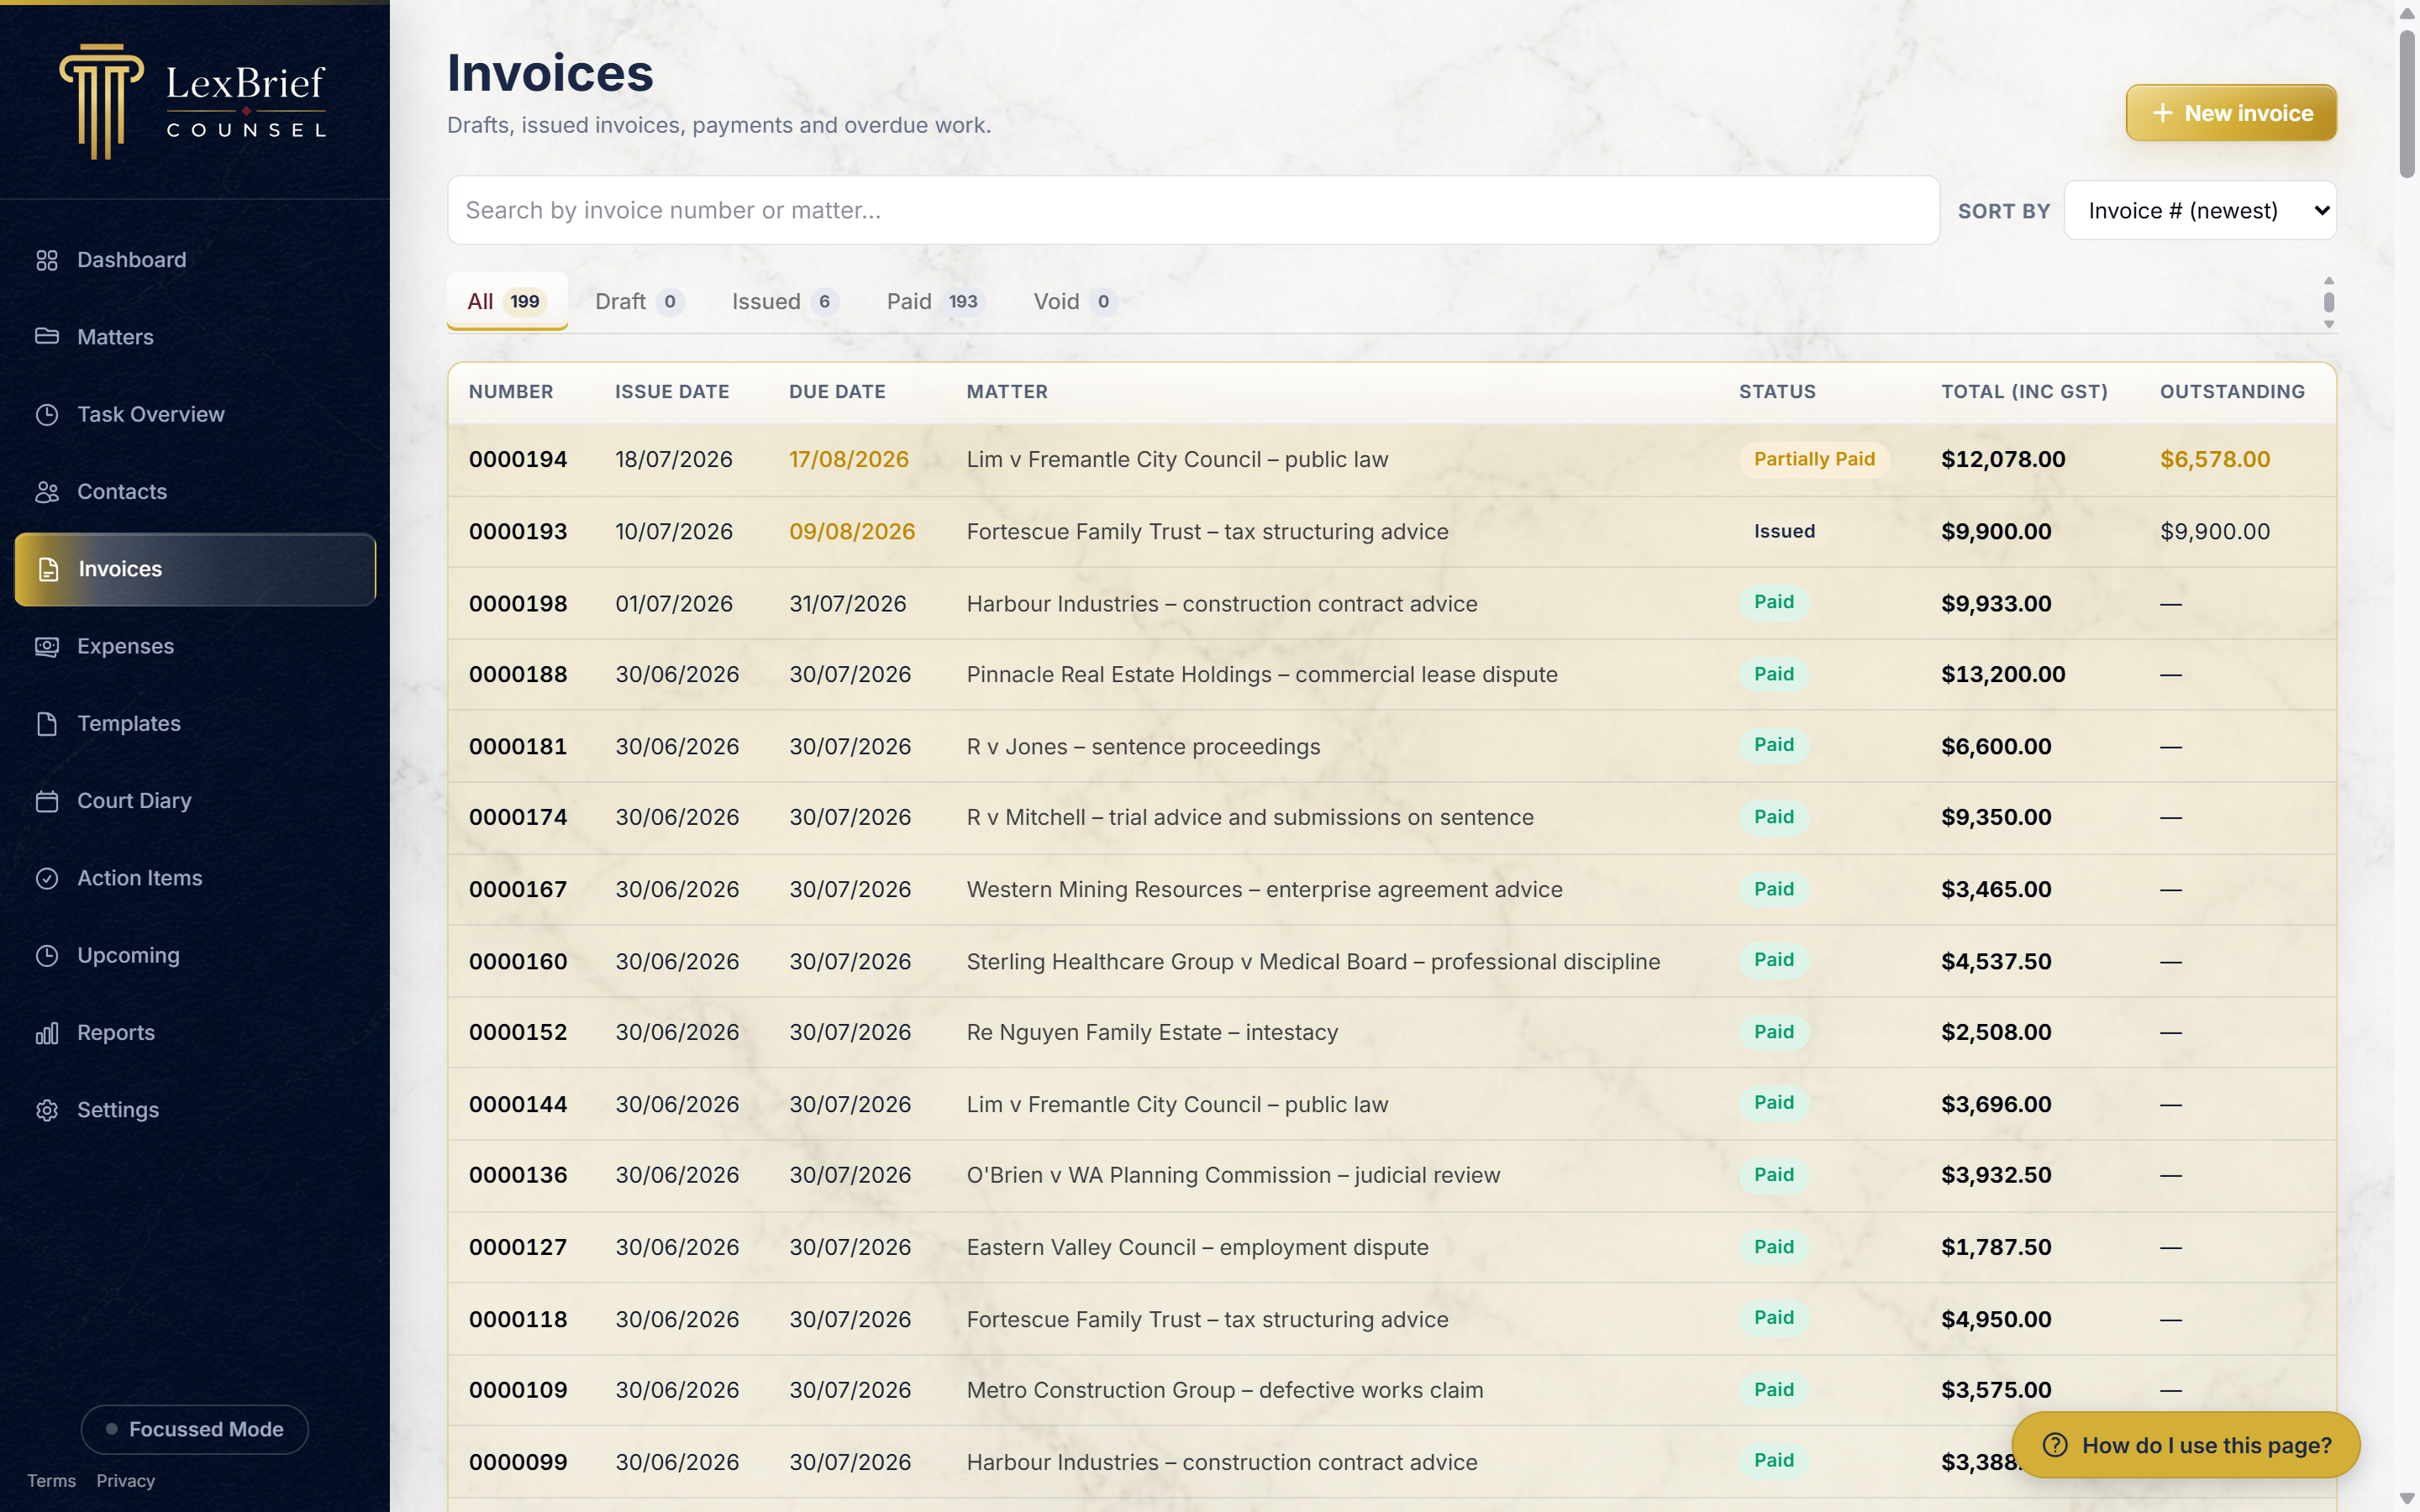Open the Privacy link
Viewport: 2420px width, 1512px height.
pyautogui.click(x=125, y=1481)
